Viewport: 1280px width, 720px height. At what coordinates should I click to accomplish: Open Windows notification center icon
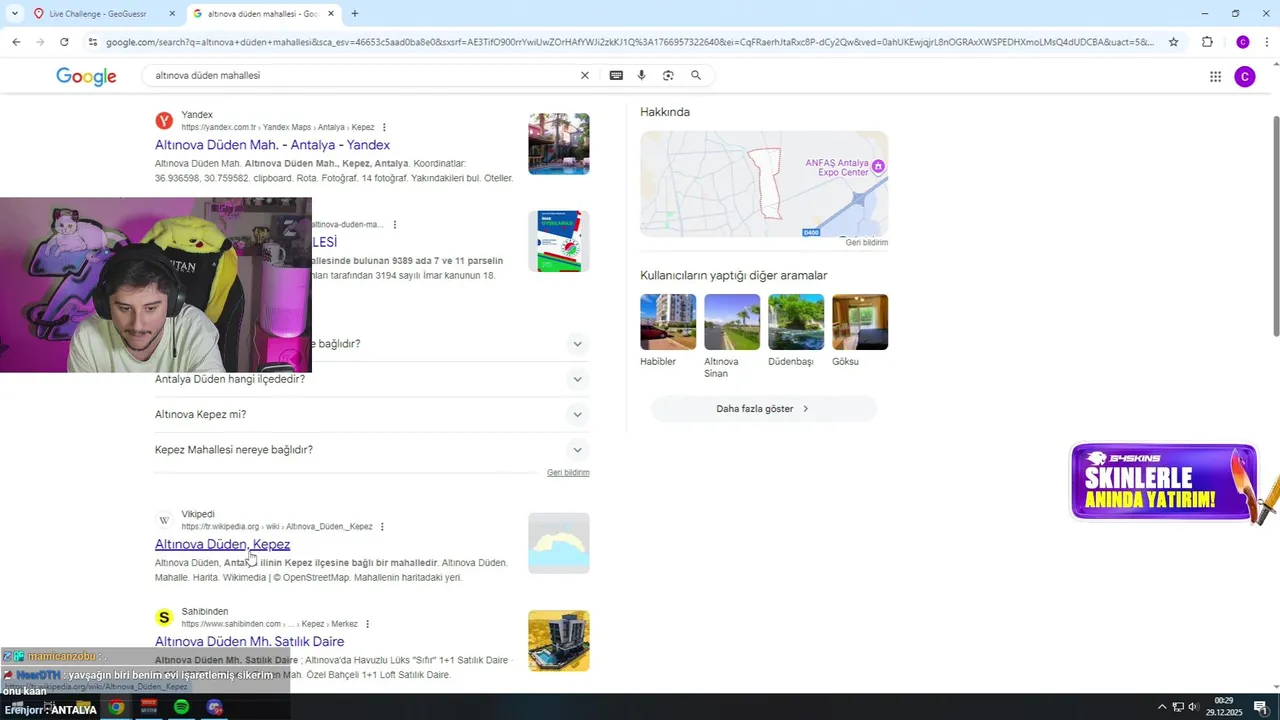(x=1261, y=707)
